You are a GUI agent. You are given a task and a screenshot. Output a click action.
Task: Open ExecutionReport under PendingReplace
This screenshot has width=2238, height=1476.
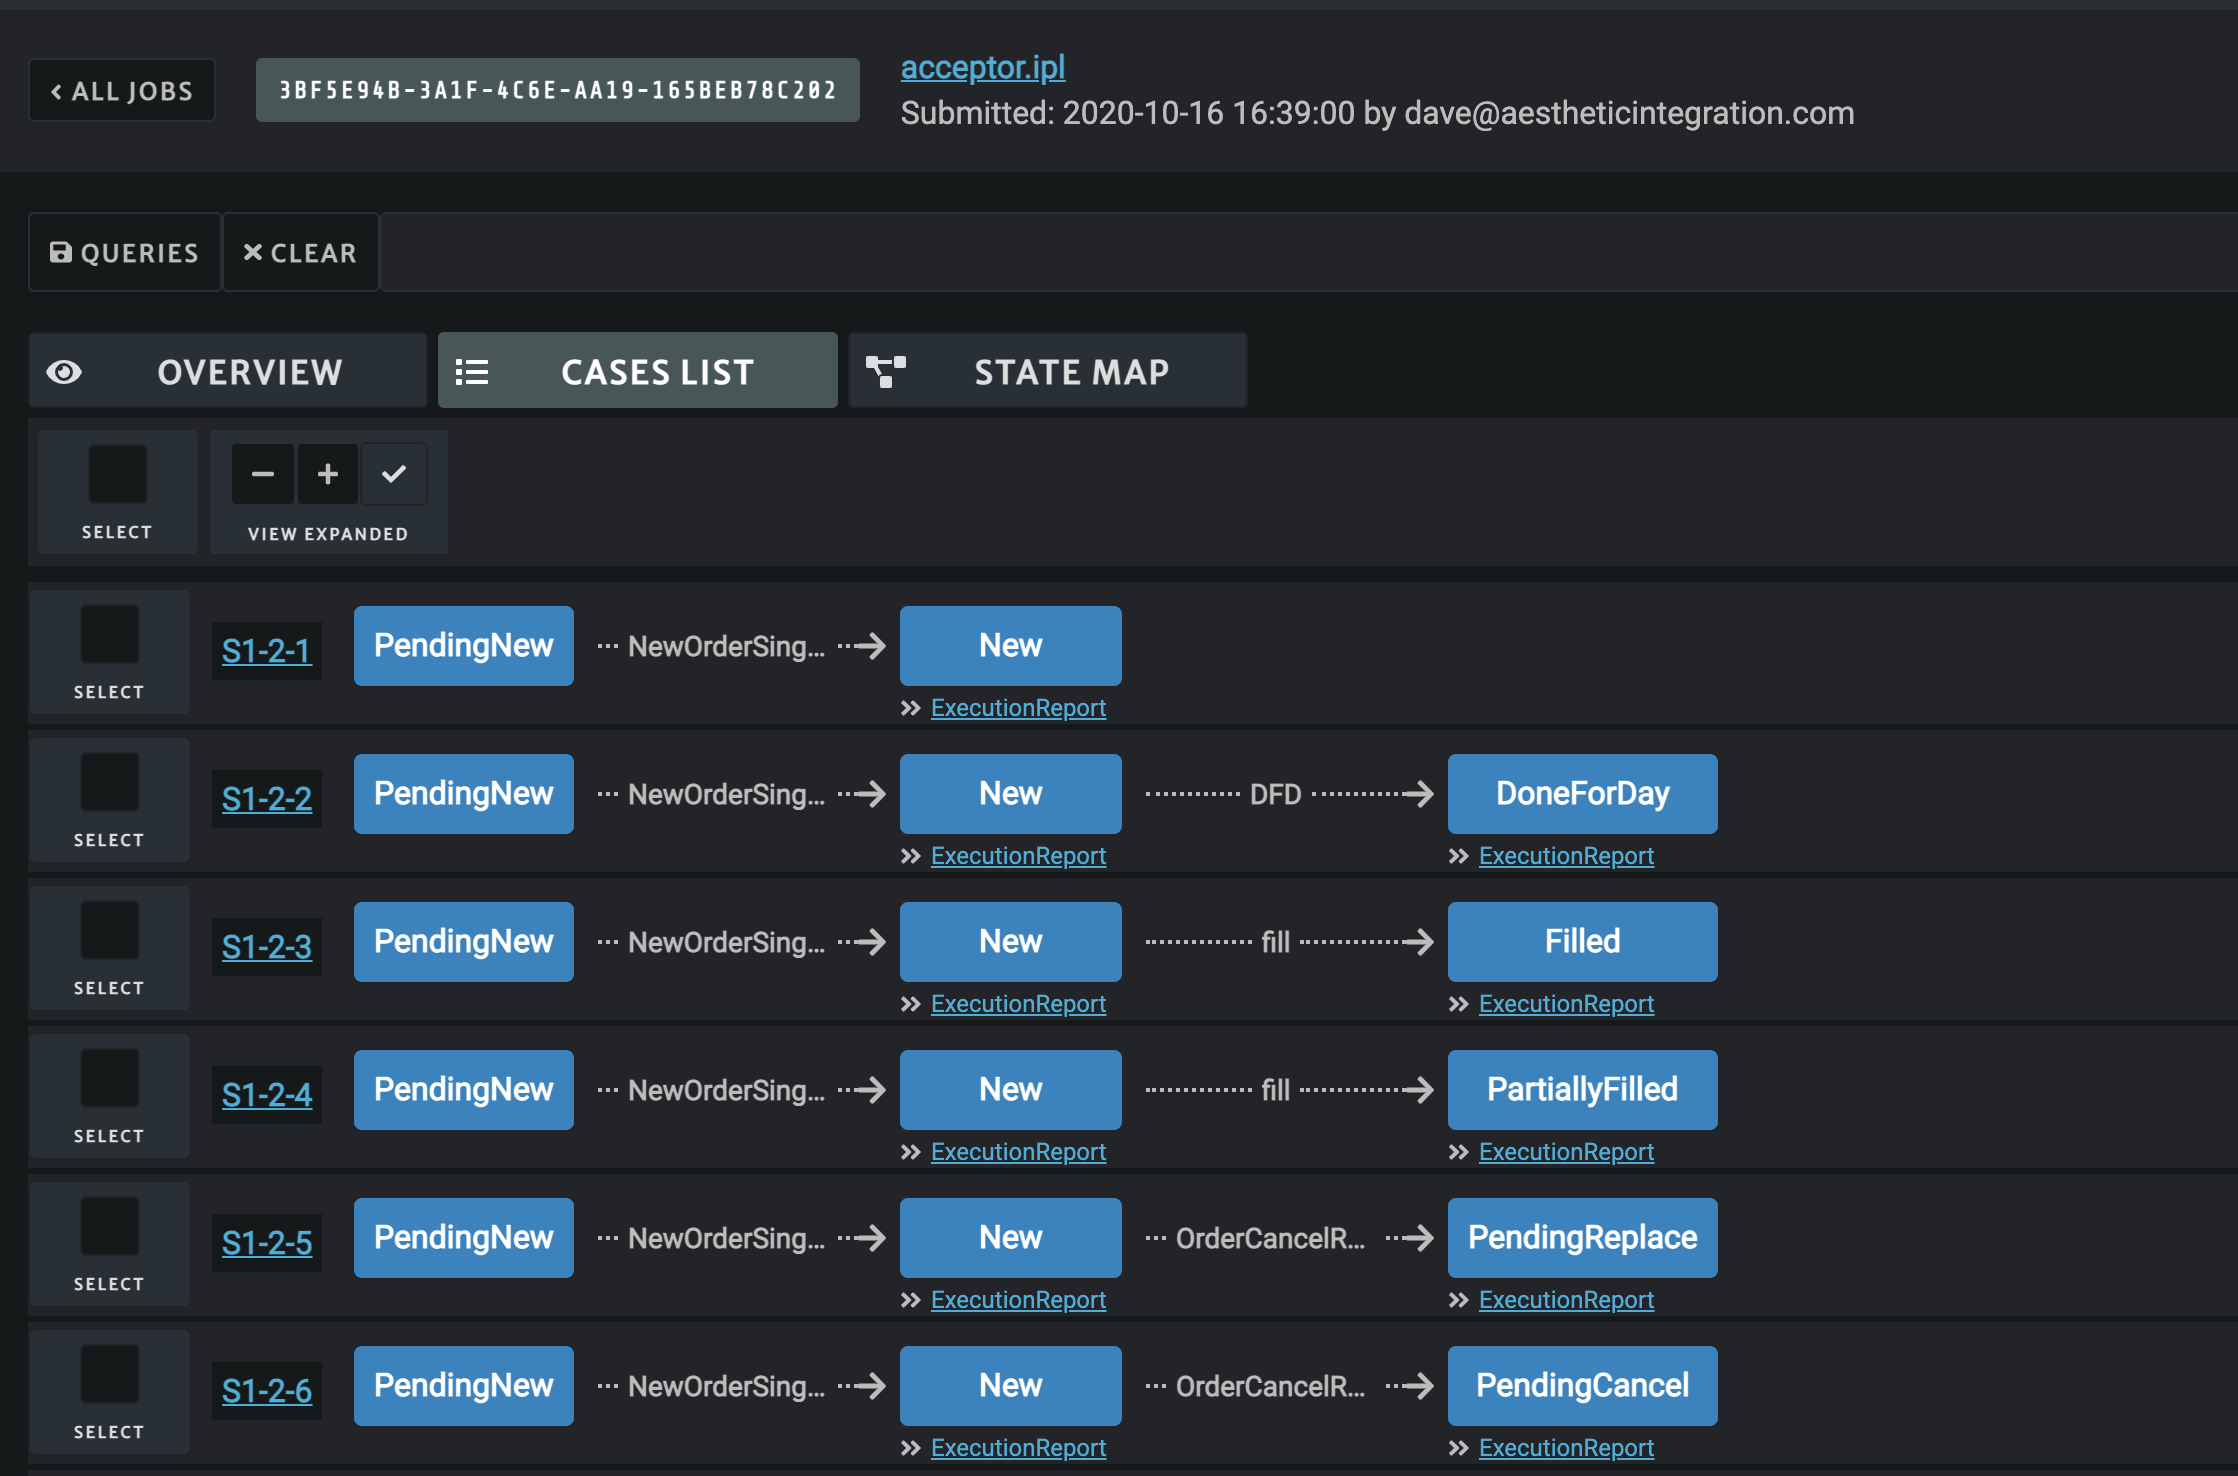click(1566, 1300)
